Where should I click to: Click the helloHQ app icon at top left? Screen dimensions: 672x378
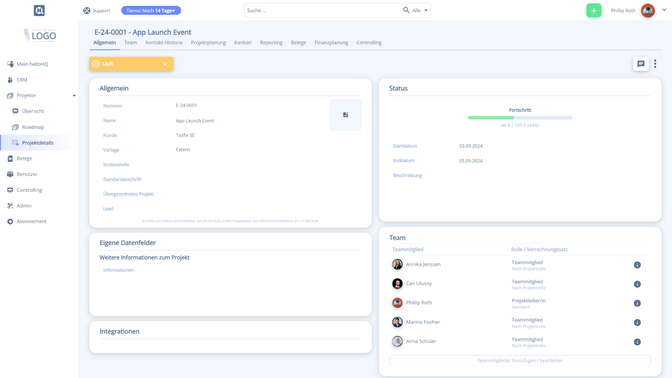[39, 10]
